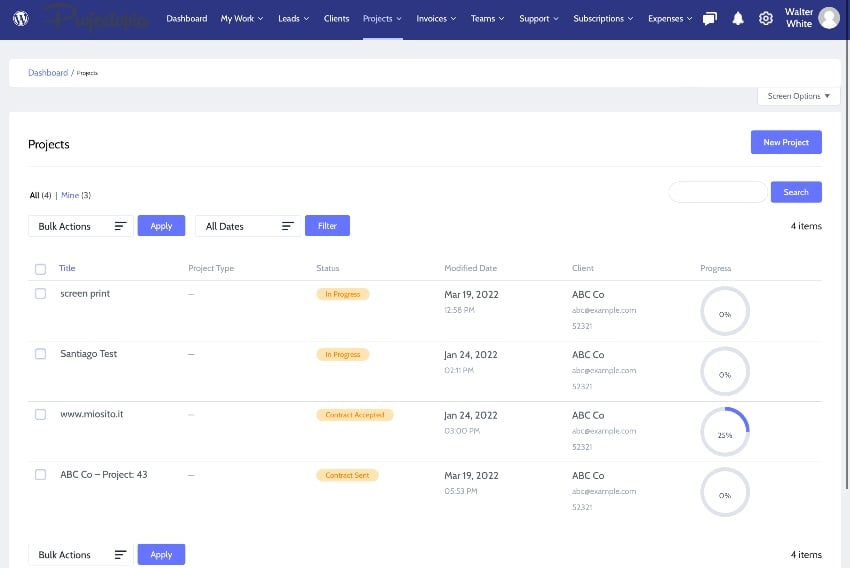The image size is (850, 568).
Task: Click the projects search input field
Action: 718,192
